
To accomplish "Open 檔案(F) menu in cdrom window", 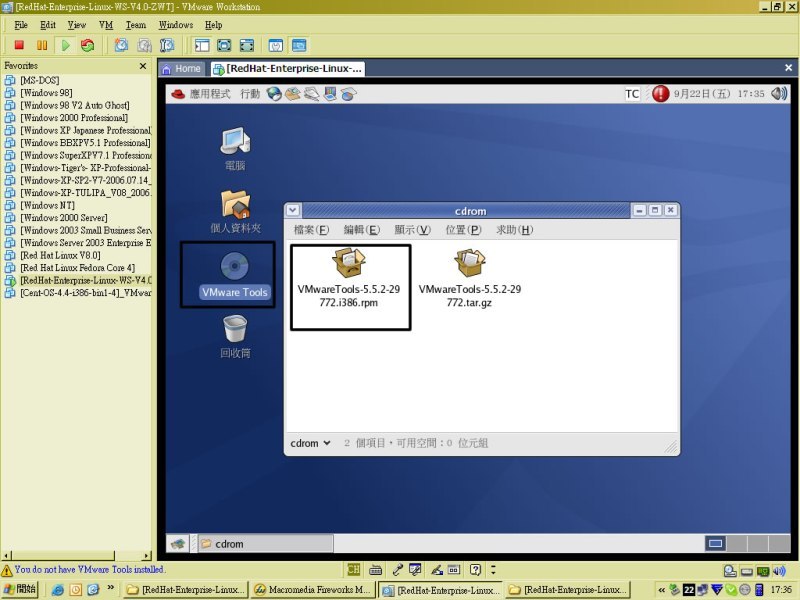I will click(x=311, y=230).
